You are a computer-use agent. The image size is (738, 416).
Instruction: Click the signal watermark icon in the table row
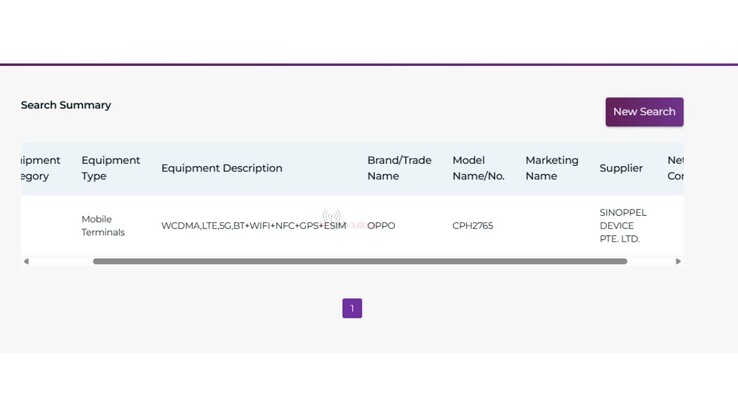tap(332, 216)
